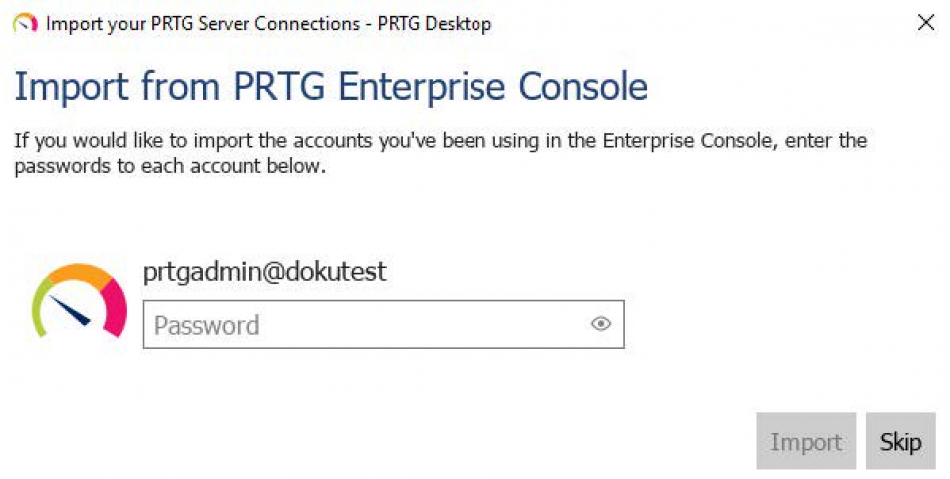Select the prtgadmin@dokutest account label

coord(264,272)
